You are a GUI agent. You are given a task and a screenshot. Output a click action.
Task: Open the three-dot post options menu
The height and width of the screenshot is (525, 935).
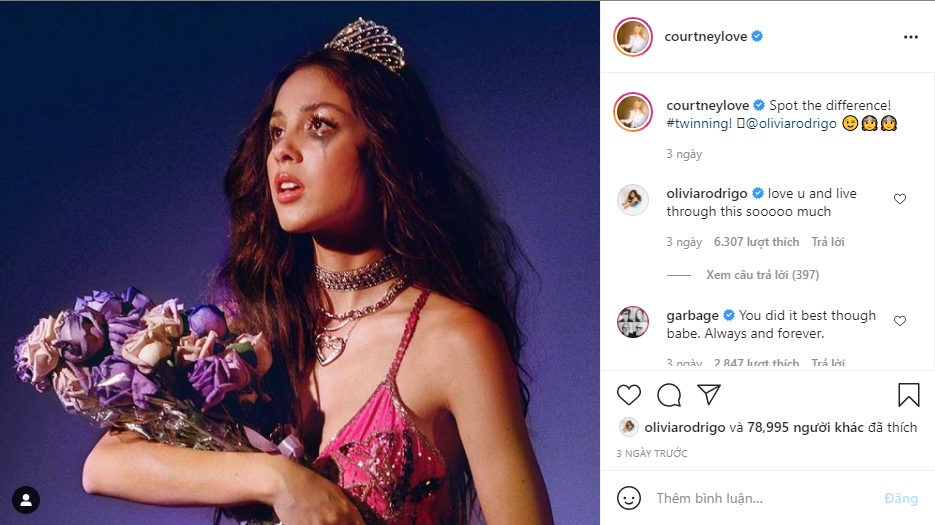(x=910, y=37)
